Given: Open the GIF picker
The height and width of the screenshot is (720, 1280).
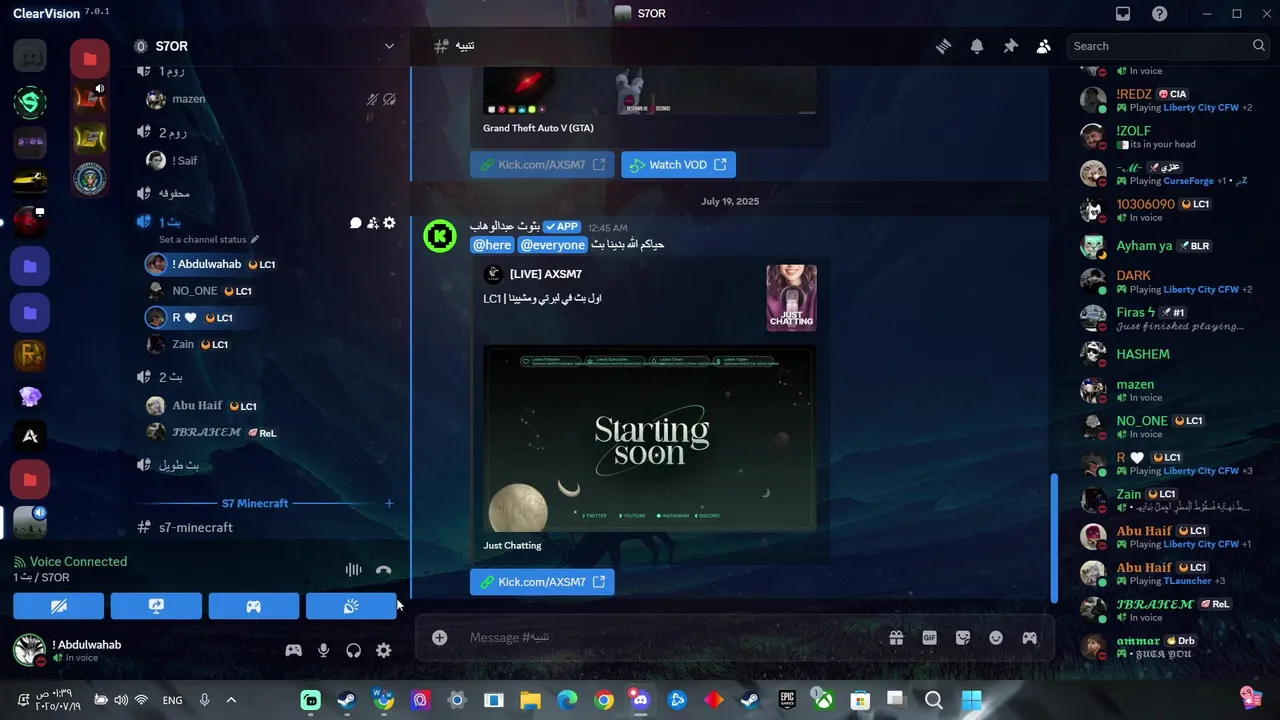Looking at the screenshot, I should click(x=929, y=638).
